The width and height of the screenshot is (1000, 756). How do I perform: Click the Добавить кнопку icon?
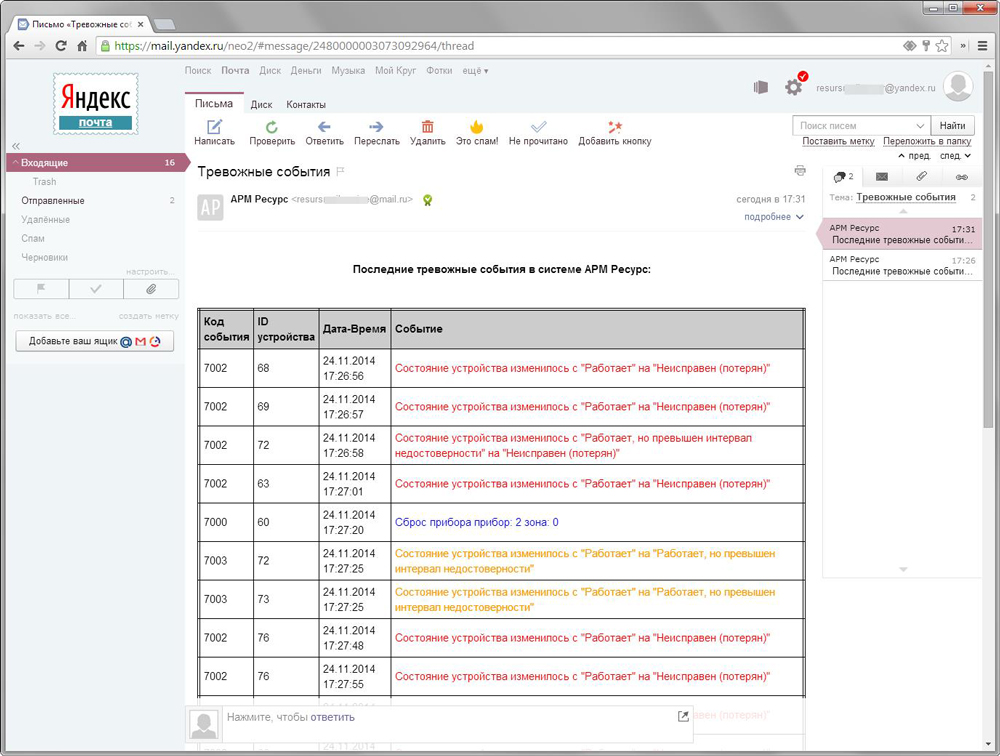(615, 128)
